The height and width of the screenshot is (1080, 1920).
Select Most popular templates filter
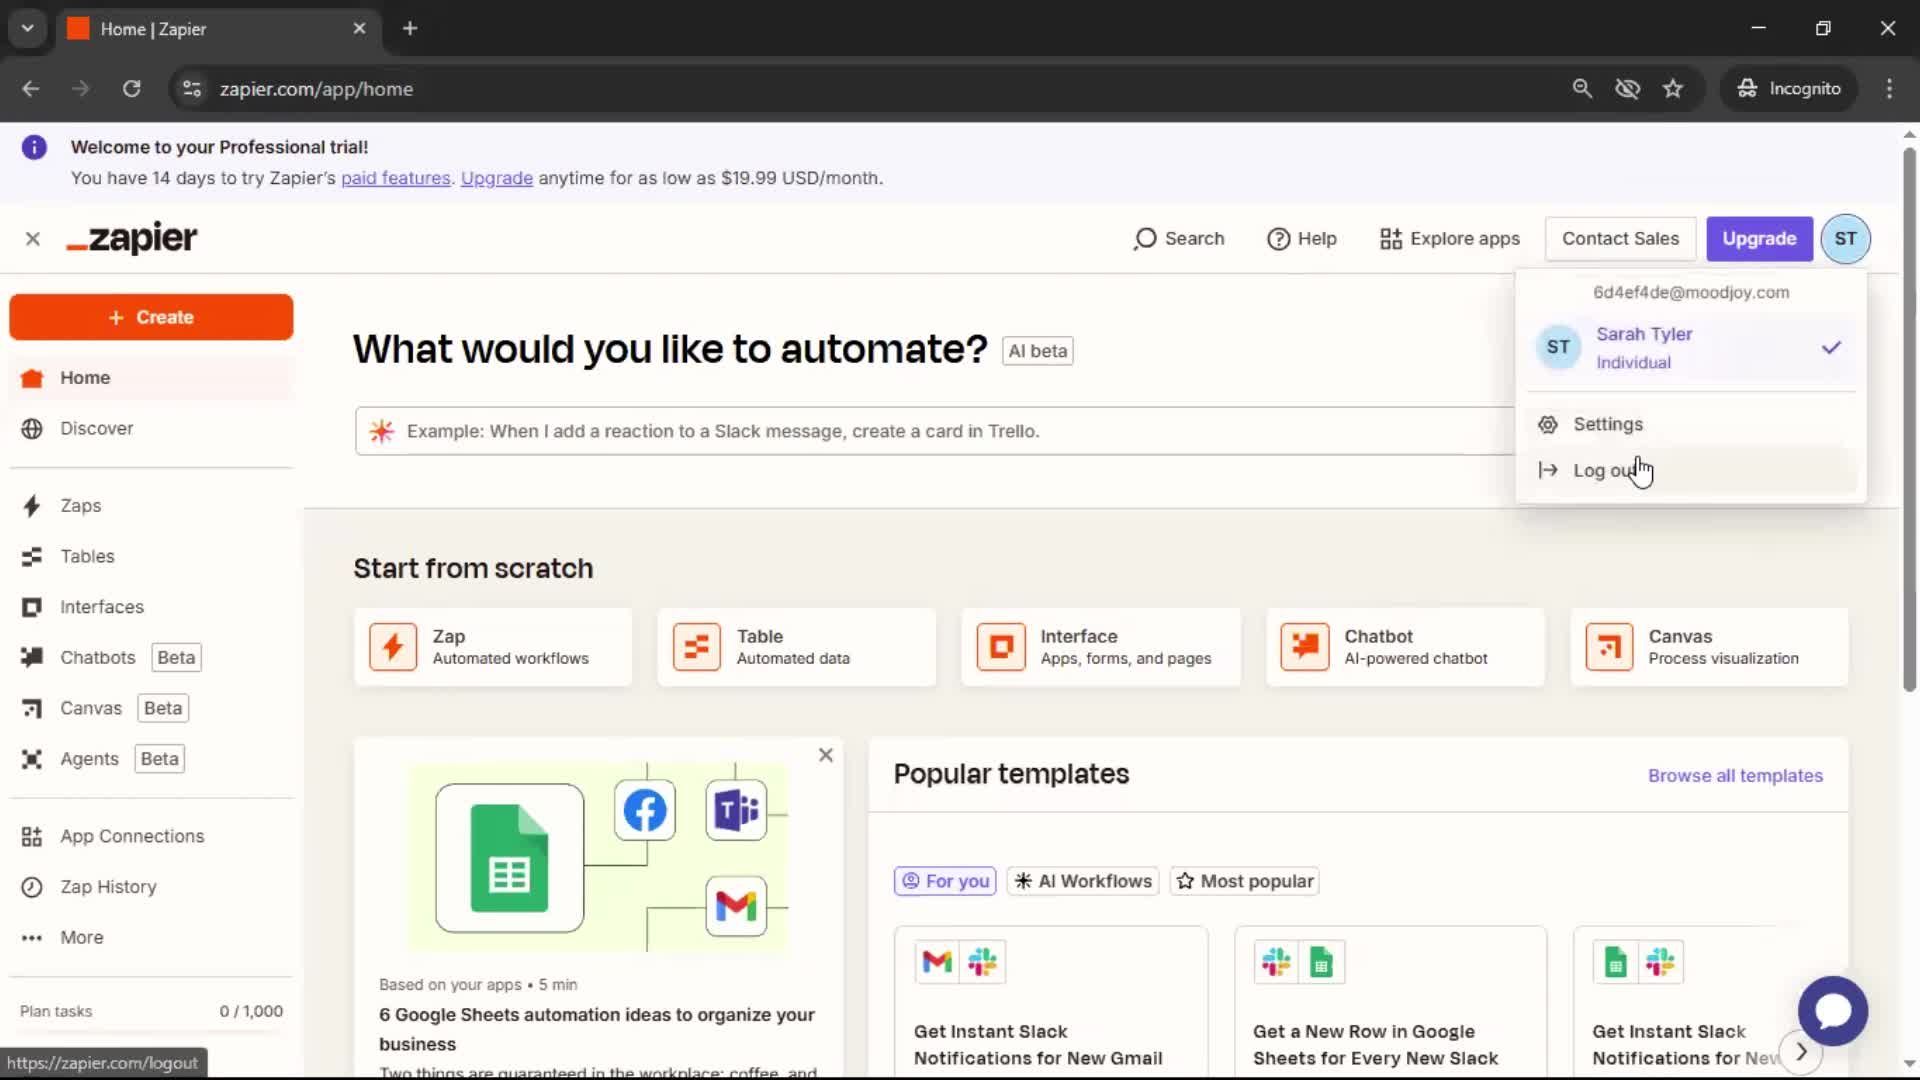(x=1245, y=881)
